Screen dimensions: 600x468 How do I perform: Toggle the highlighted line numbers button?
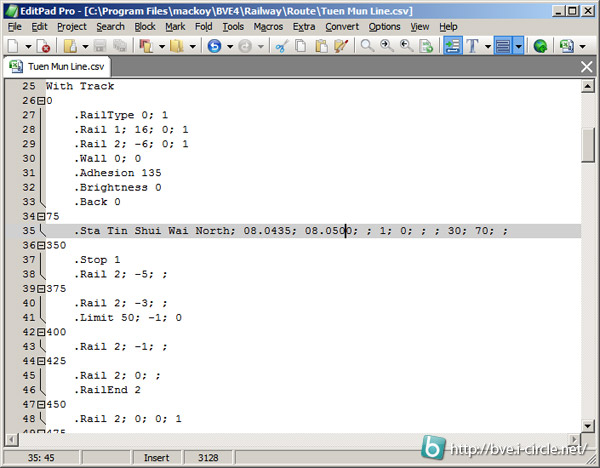pos(451,46)
